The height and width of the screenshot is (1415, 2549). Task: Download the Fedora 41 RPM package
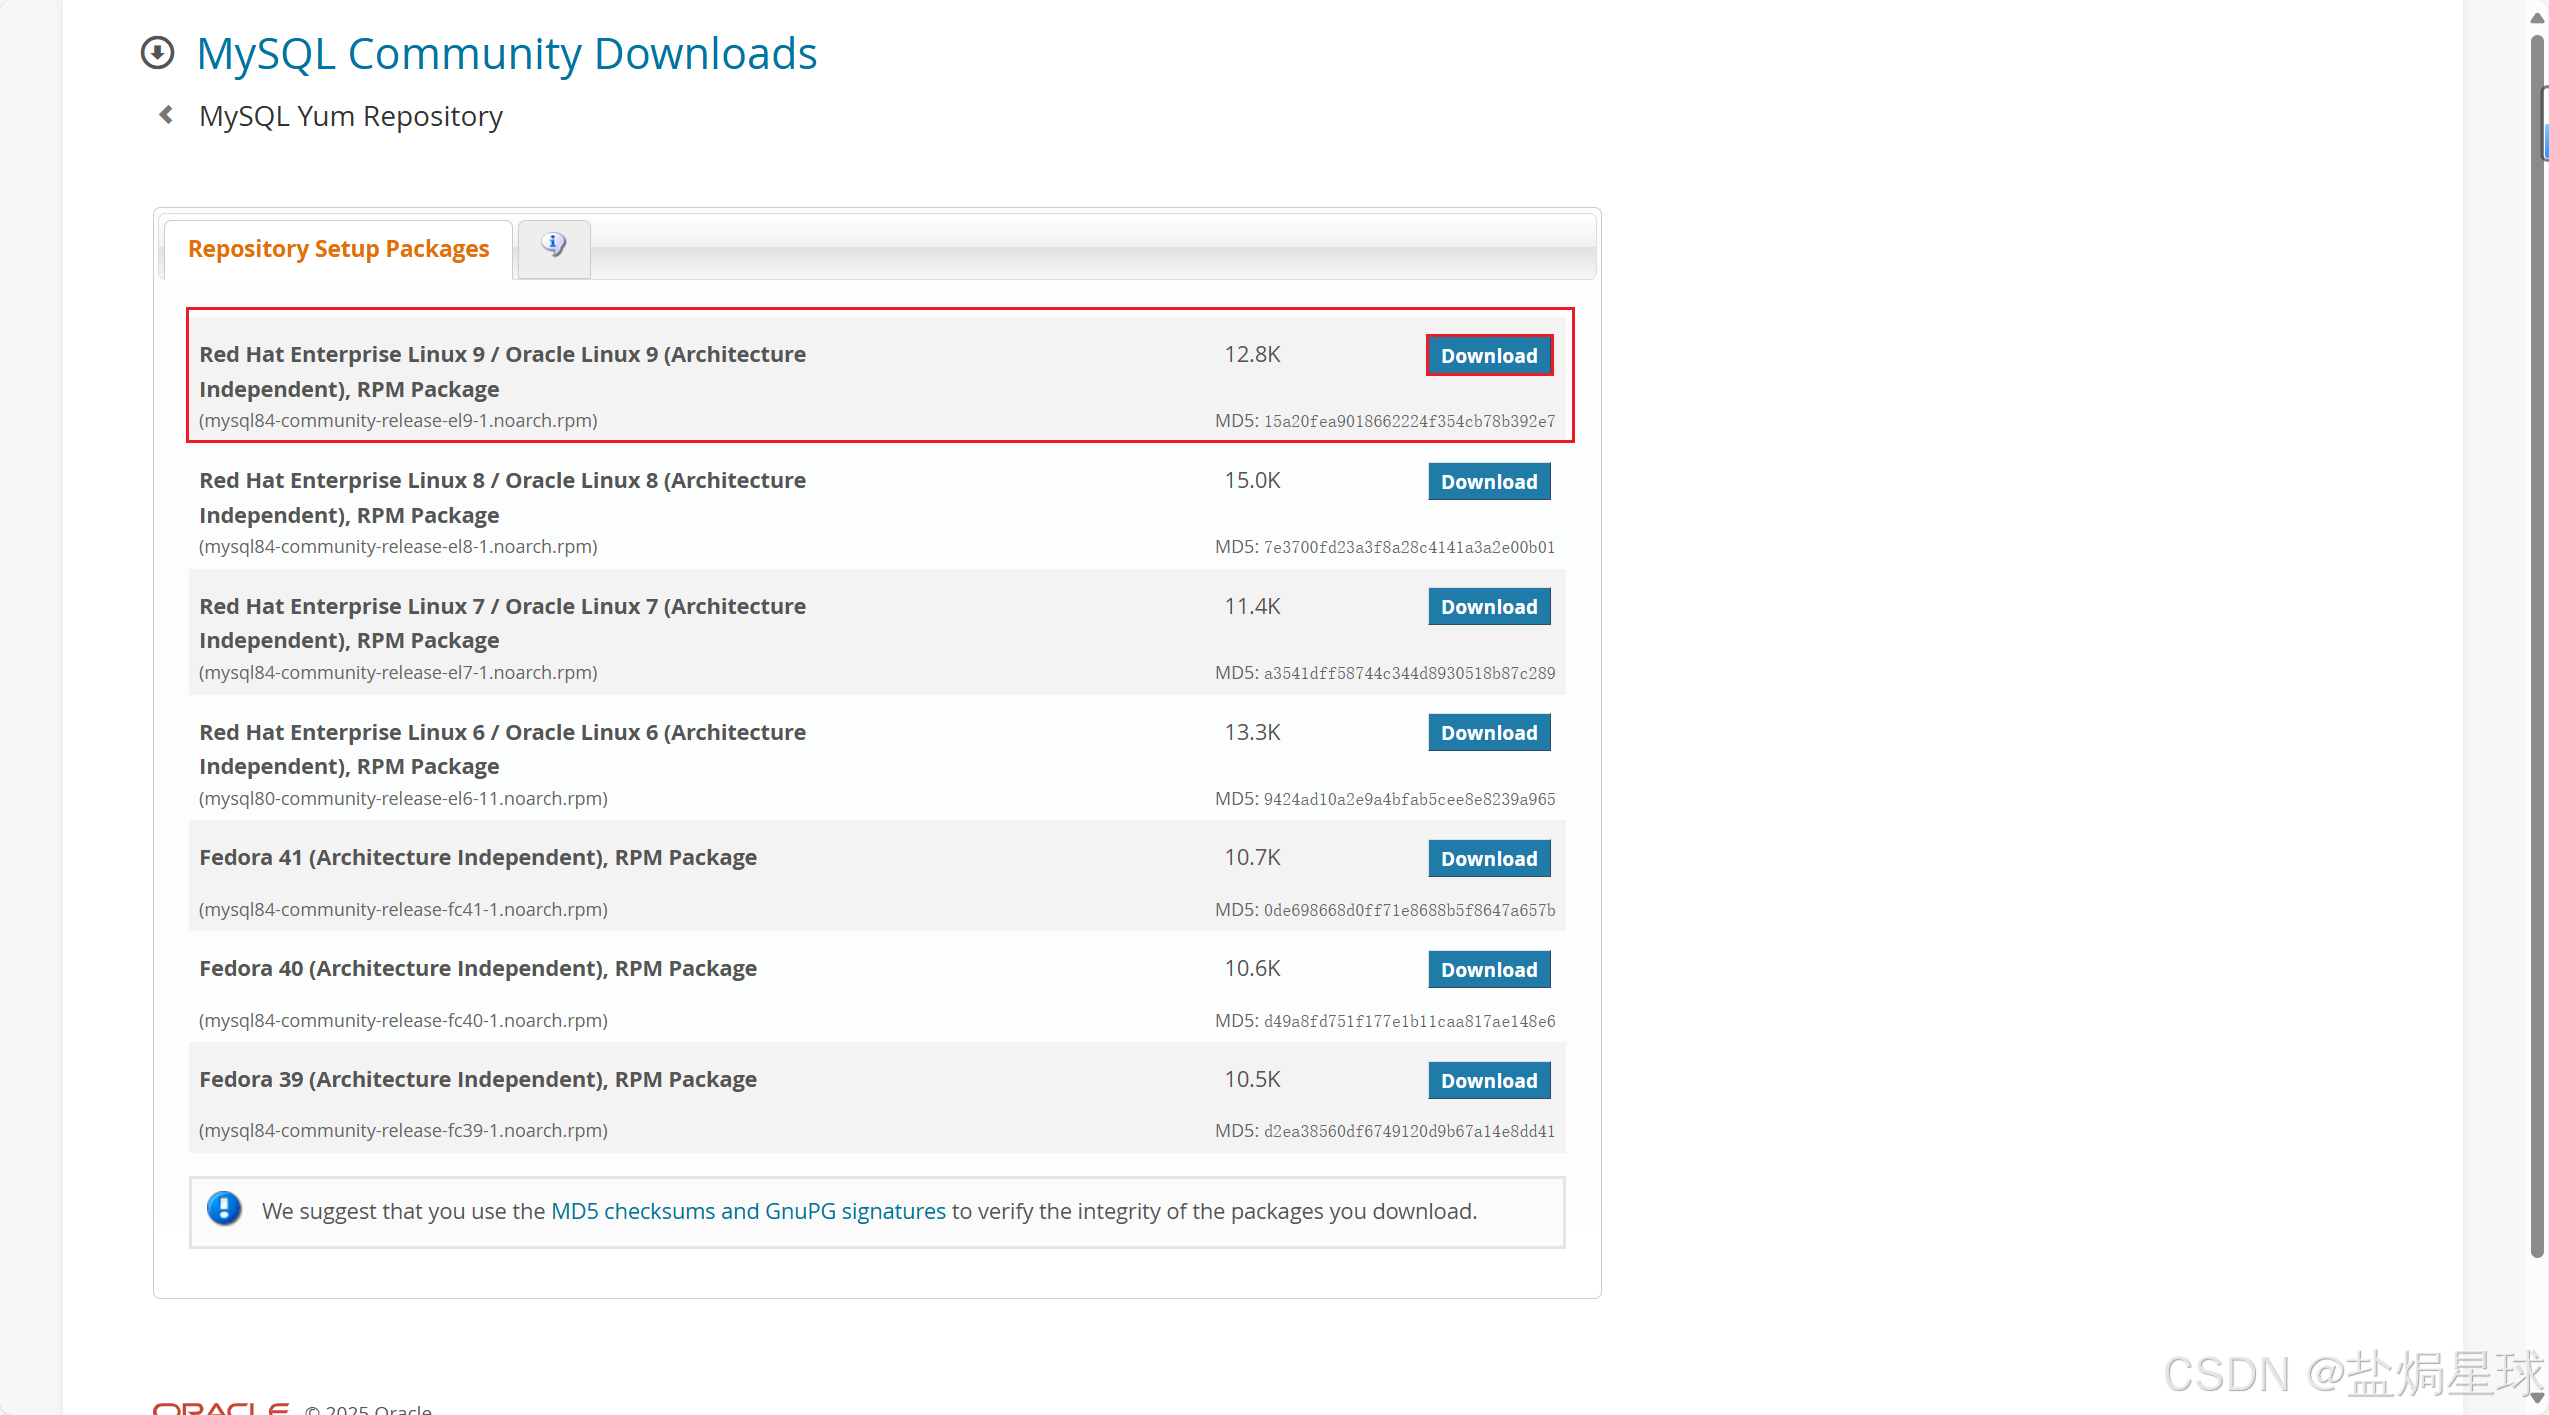(x=1489, y=859)
